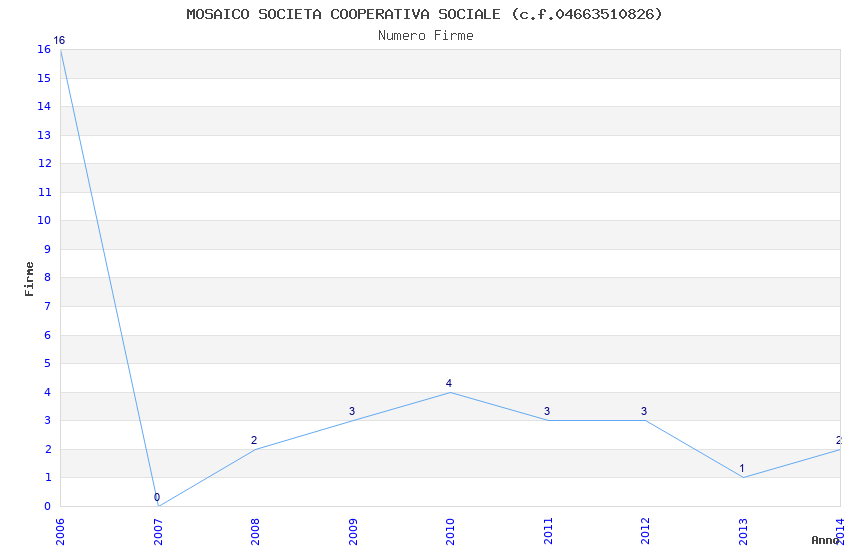Select the 2013 data point labeled 1
The height and width of the screenshot is (550, 850).
(742, 468)
